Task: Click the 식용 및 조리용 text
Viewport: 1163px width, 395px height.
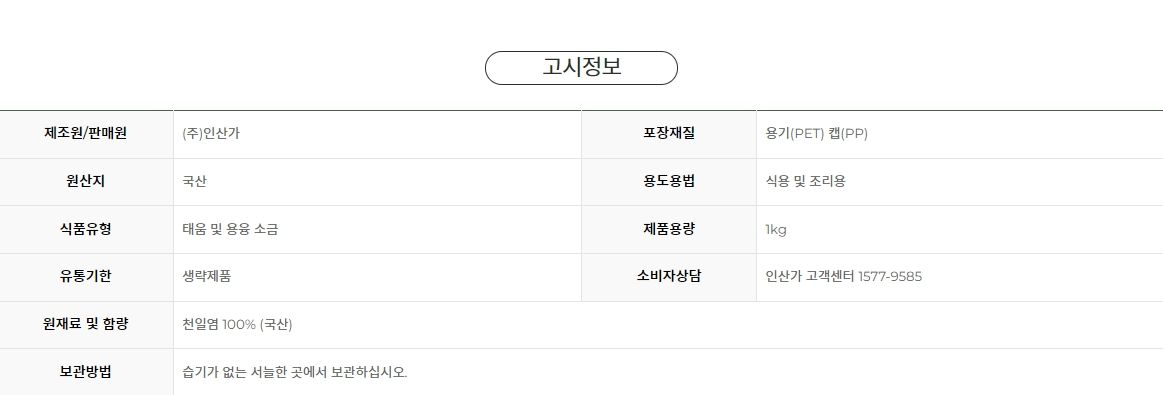Action: coord(805,182)
